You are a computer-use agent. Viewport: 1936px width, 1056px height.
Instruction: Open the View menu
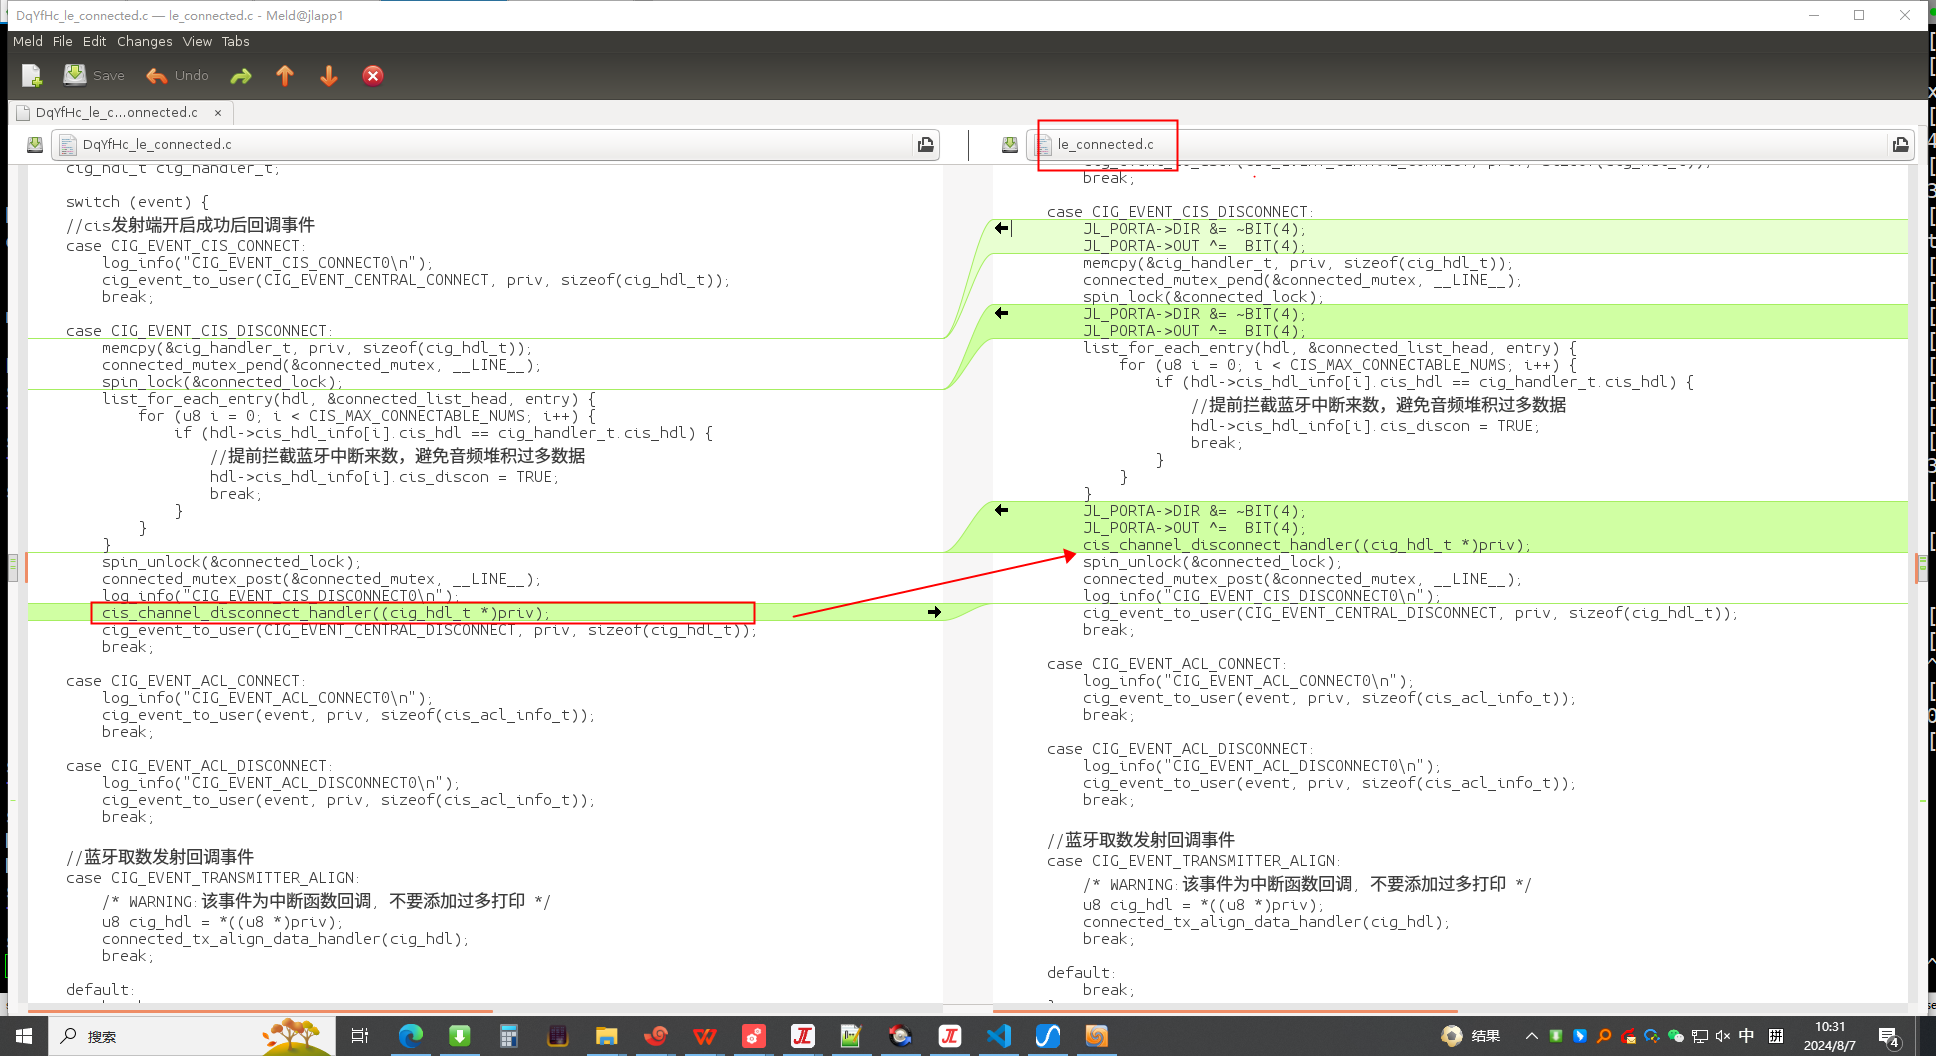pyautogui.click(x=197, y=41)
